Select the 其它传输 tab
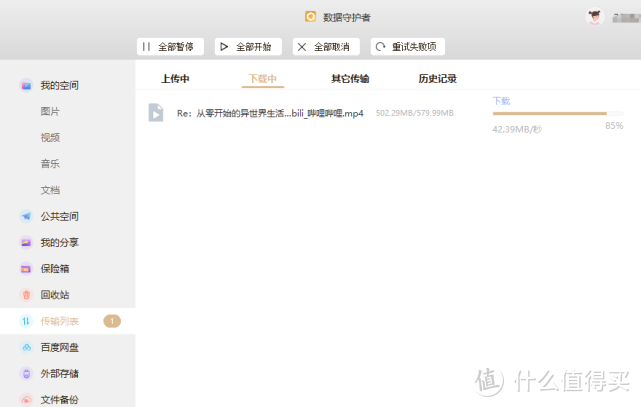The image size is (641, 407). (x=350, y=78)
